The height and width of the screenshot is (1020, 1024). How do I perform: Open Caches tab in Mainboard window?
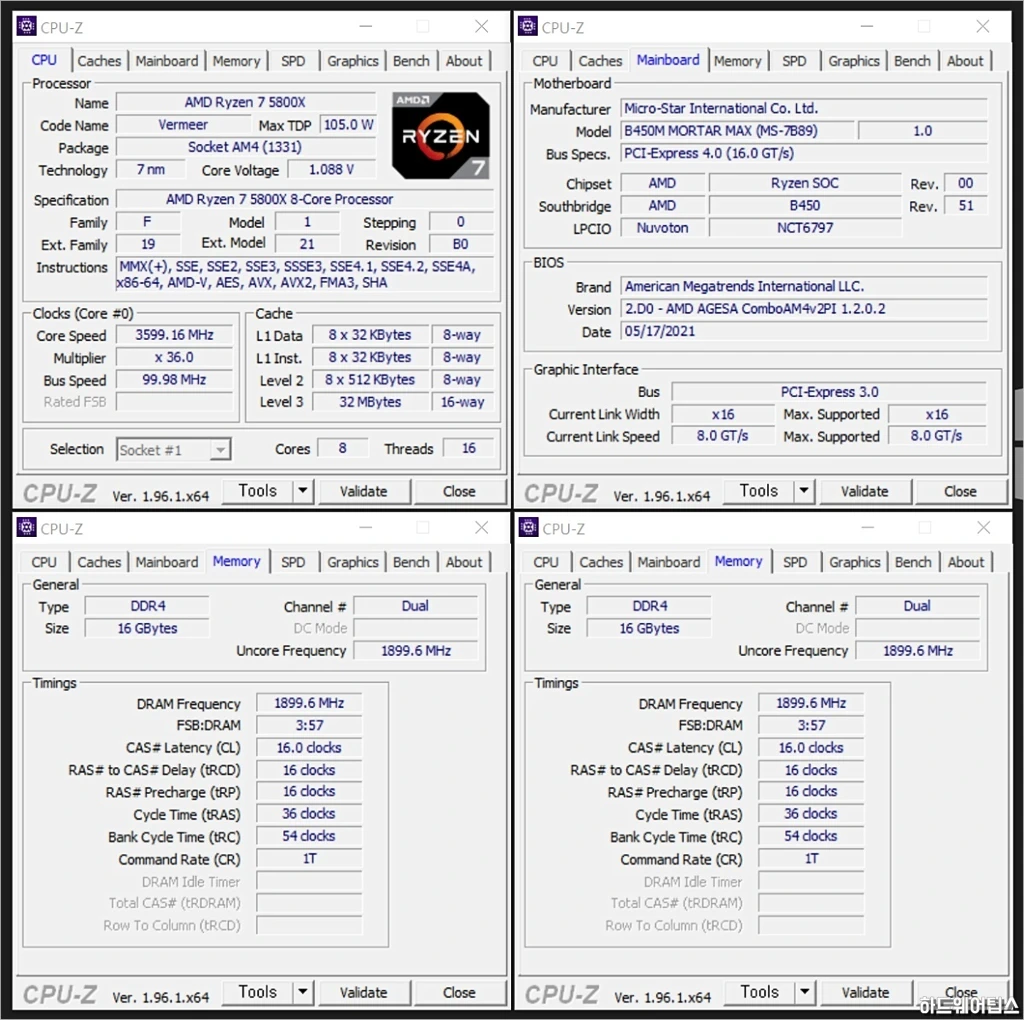point(600,61)
